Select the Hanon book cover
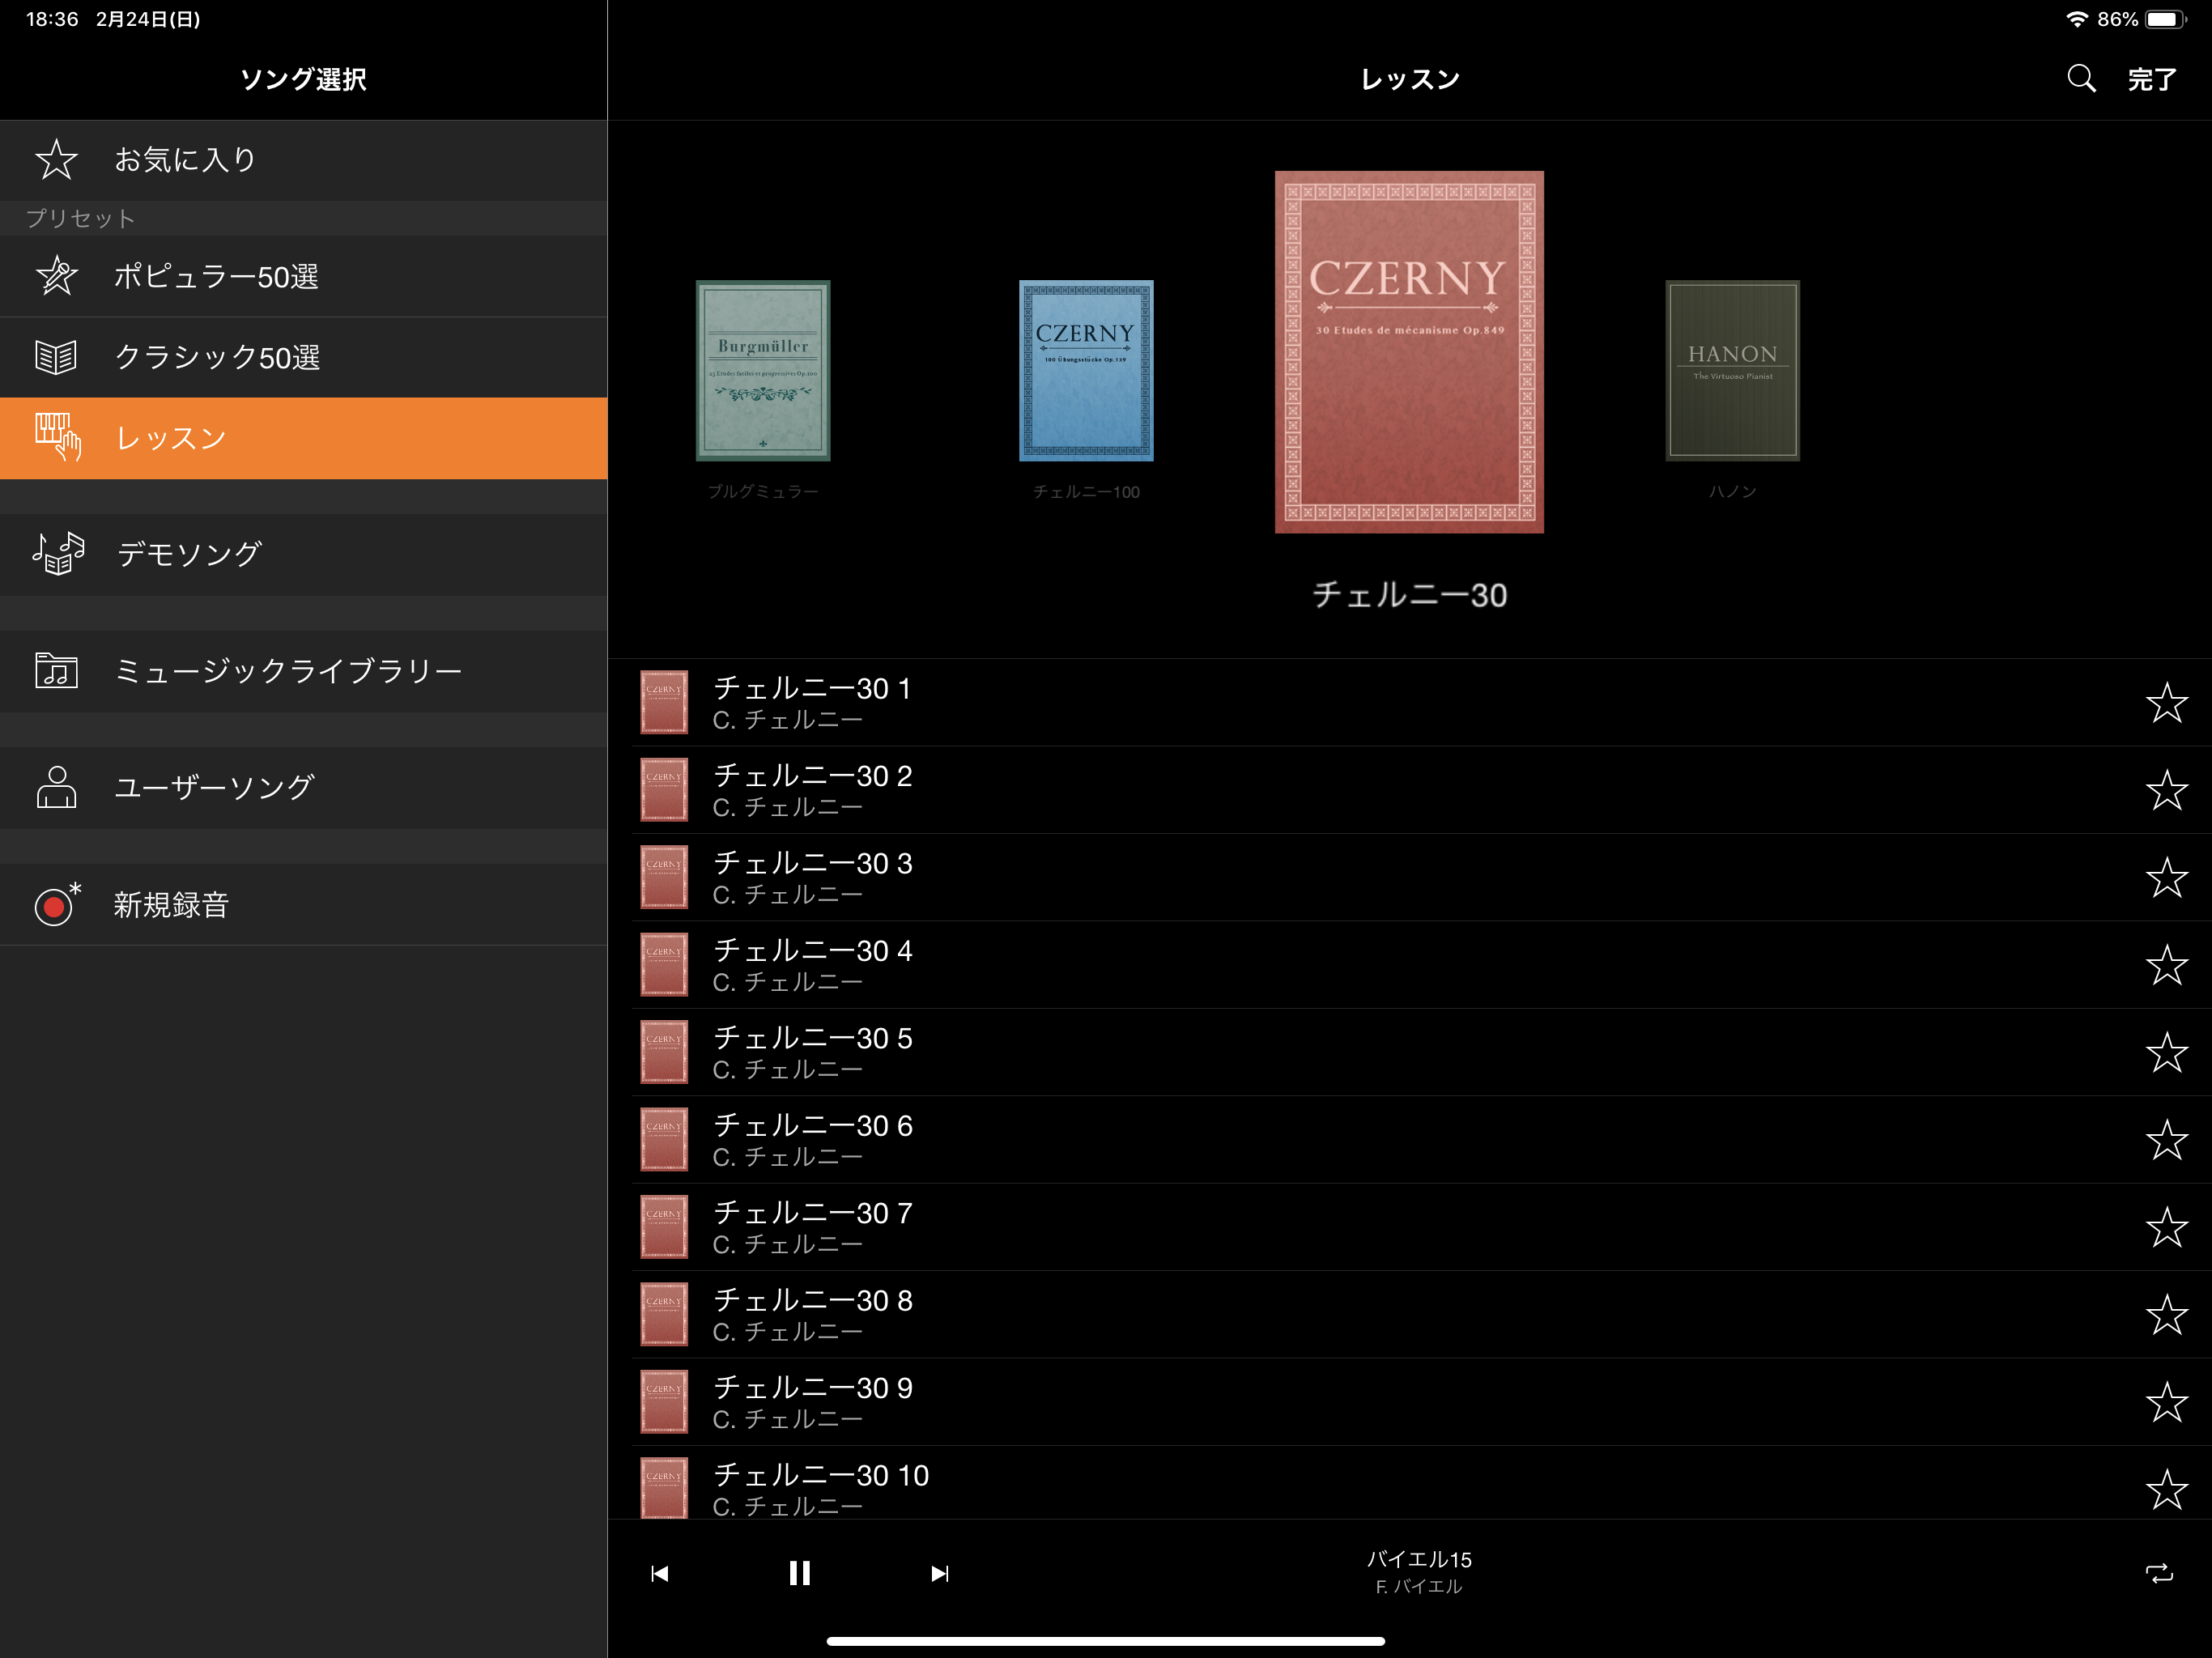This screenshot has width=2212, height=1658. (x=1732, y=371)
